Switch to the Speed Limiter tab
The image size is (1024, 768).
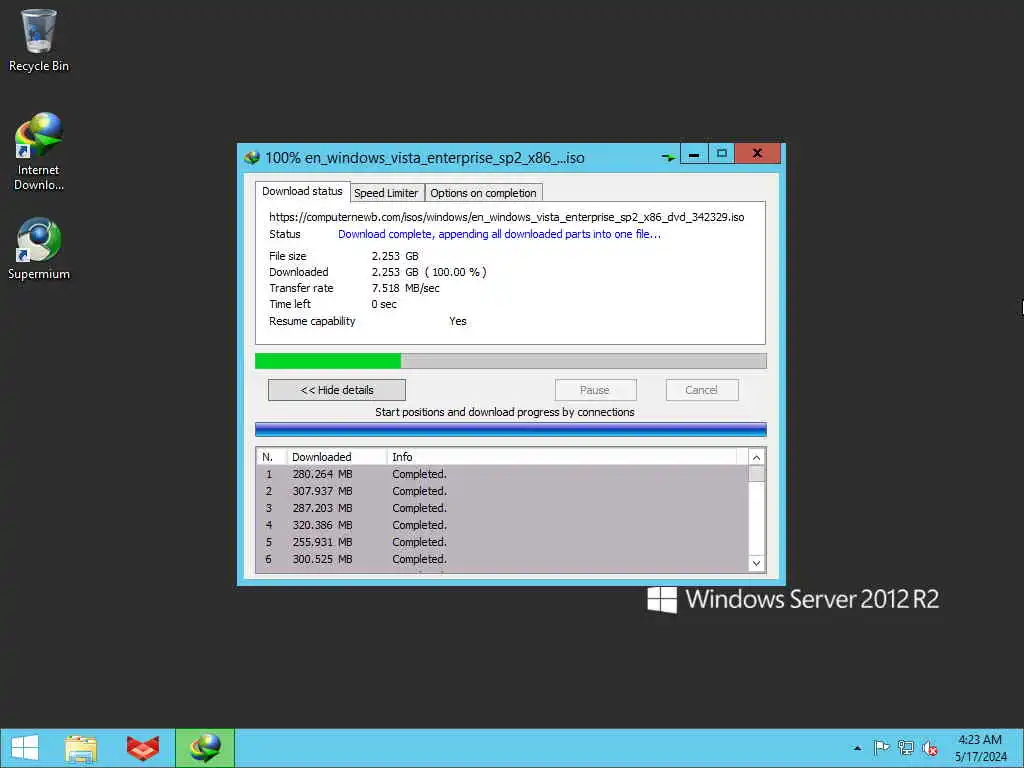click(x=386, y=193)
